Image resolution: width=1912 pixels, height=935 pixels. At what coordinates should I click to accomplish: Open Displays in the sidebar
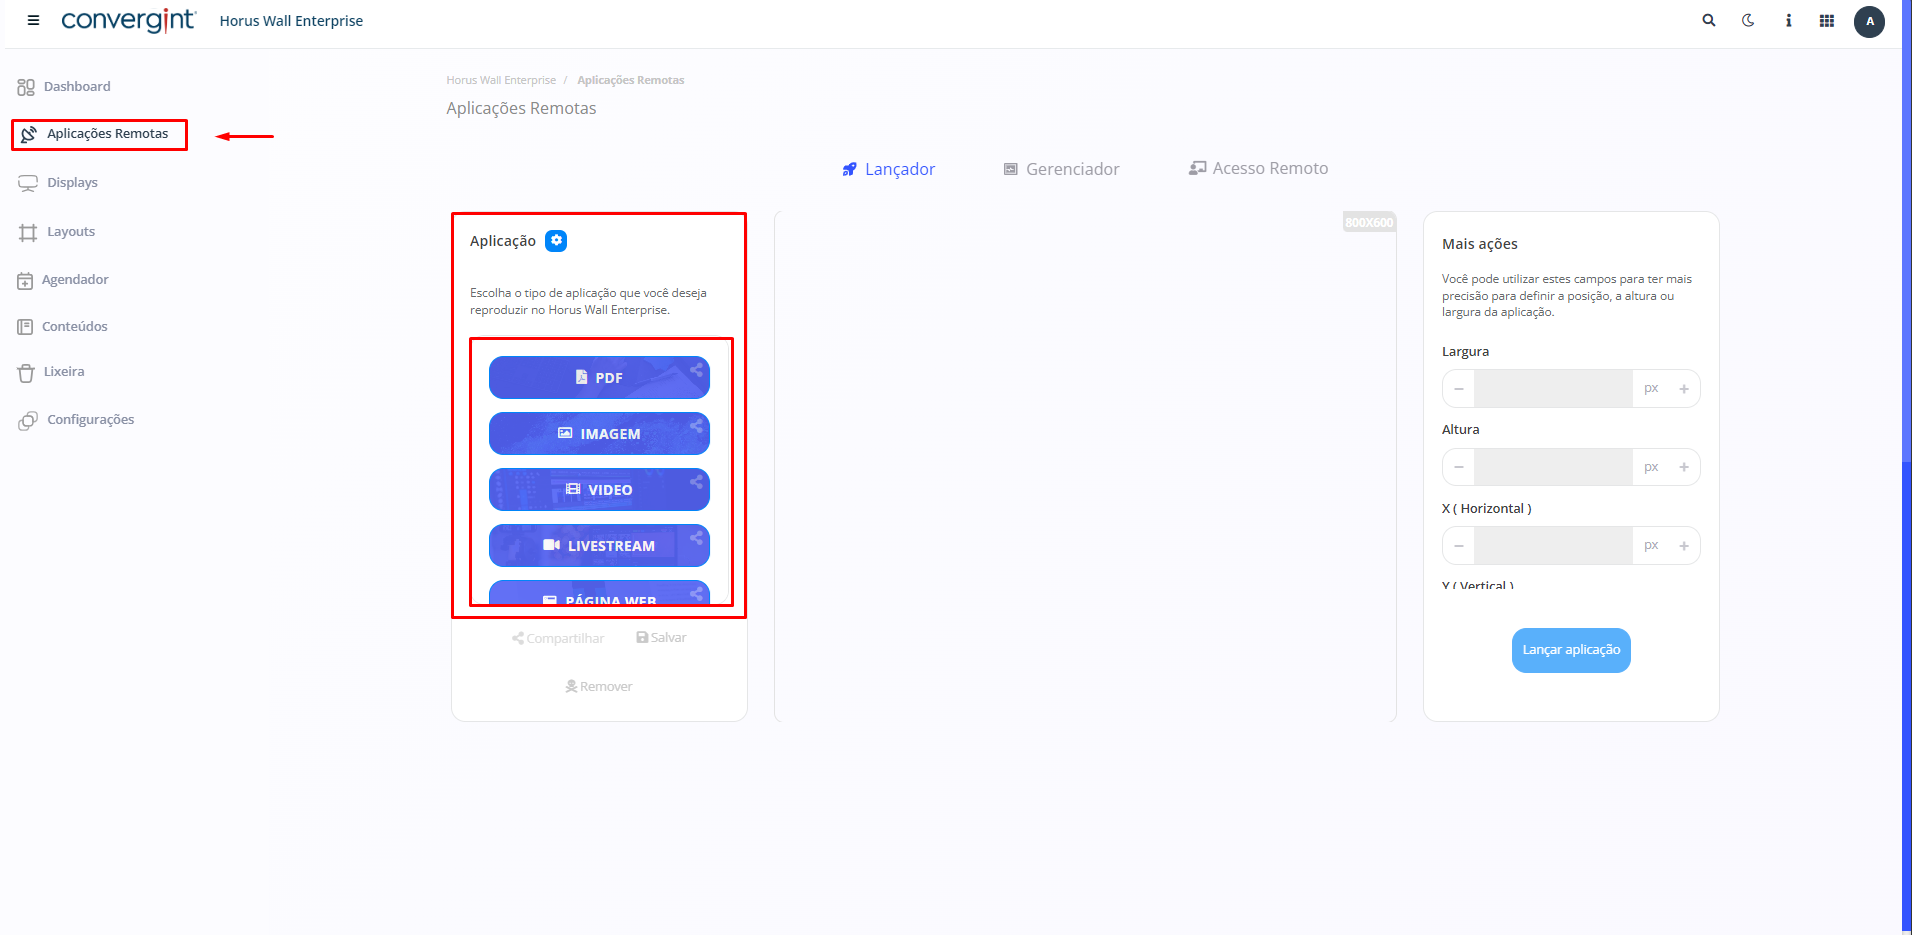click(72, 183)
